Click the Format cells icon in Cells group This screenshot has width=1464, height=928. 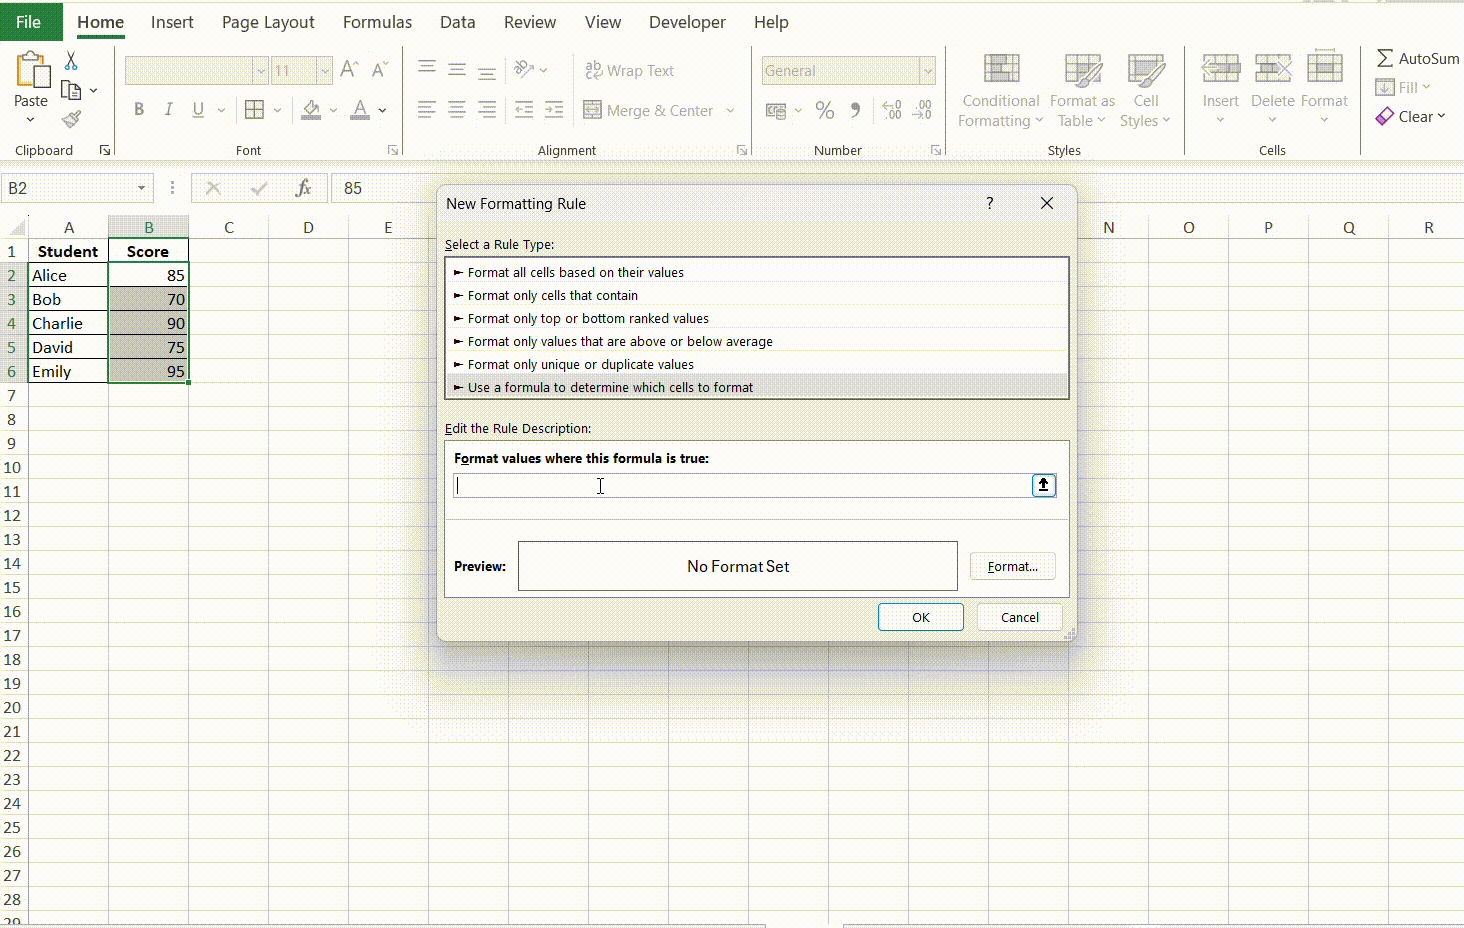point(1324,68)
